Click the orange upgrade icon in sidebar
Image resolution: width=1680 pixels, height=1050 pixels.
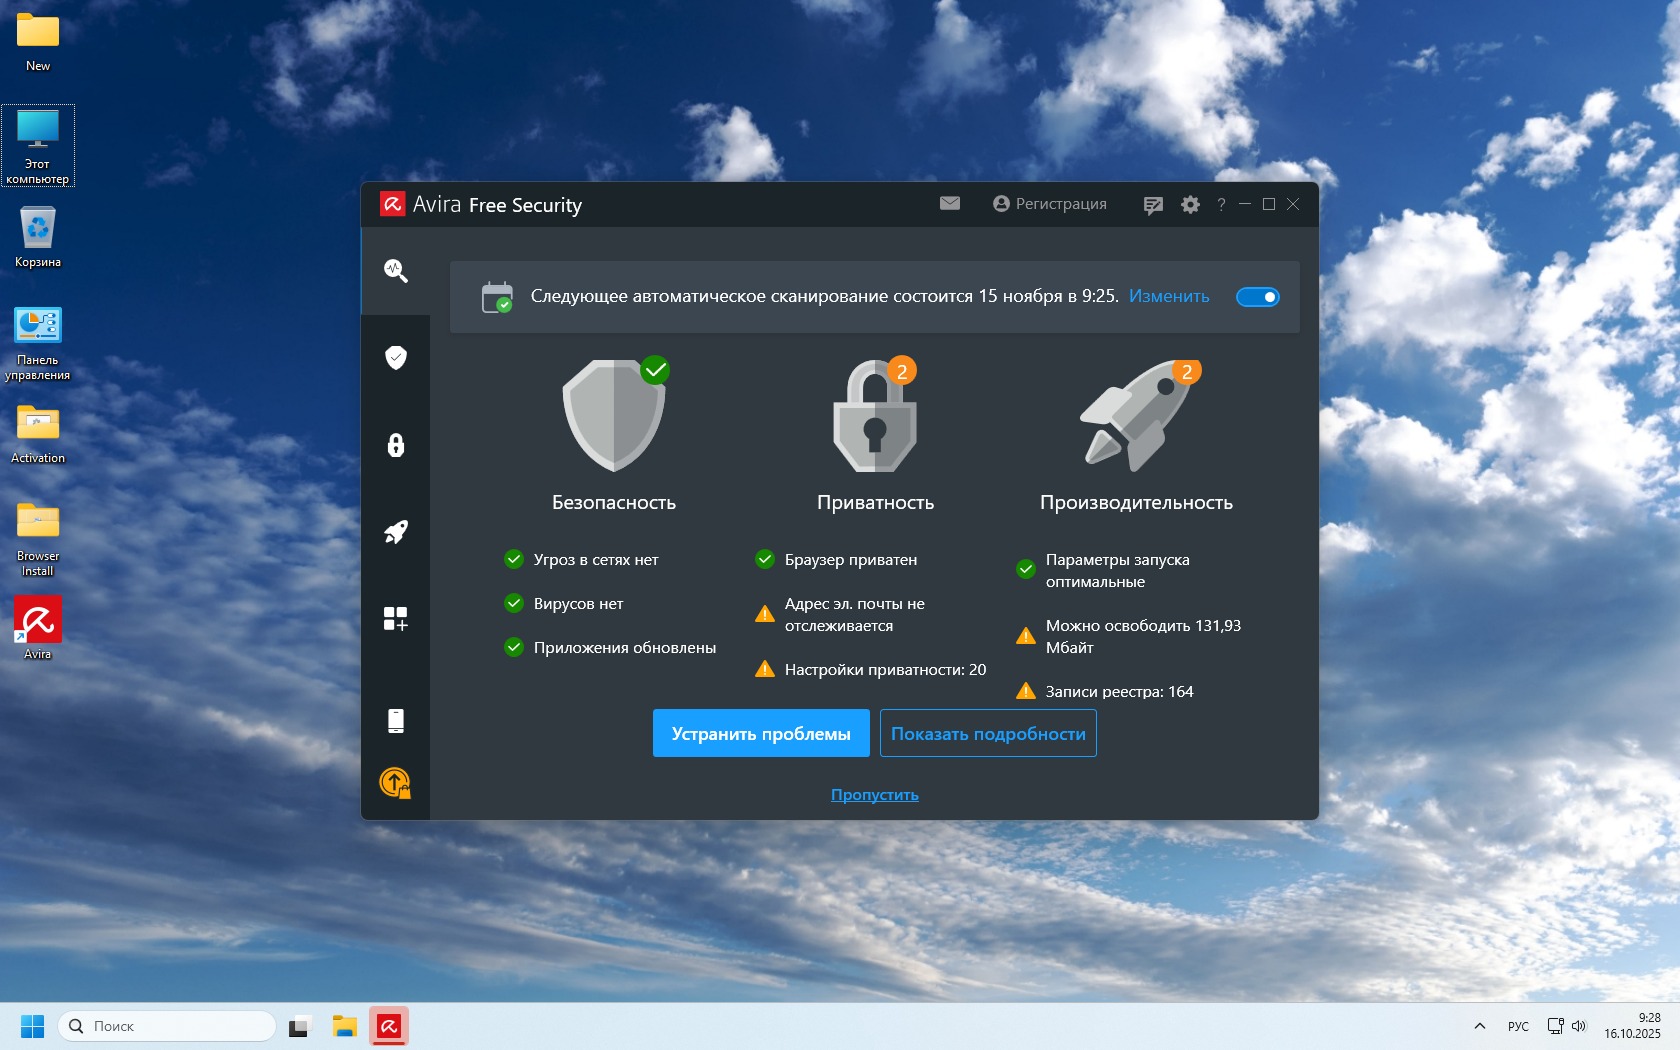(x=396, y=782)
